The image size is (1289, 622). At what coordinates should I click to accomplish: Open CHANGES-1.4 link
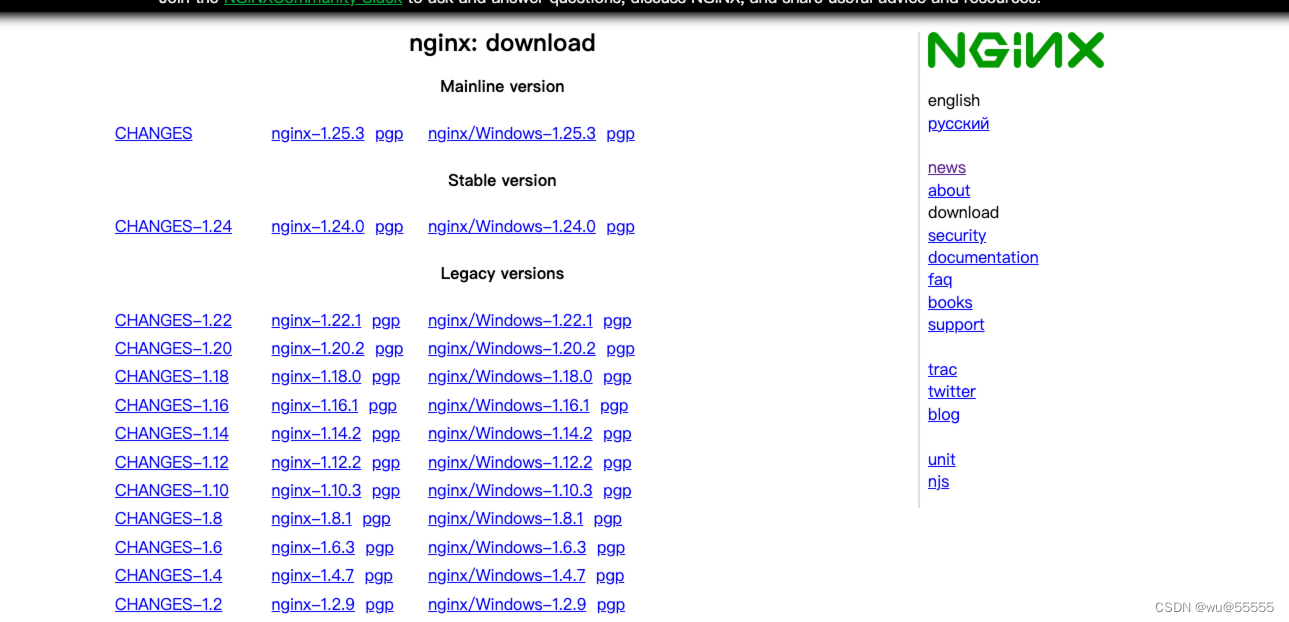click(169, 575)
